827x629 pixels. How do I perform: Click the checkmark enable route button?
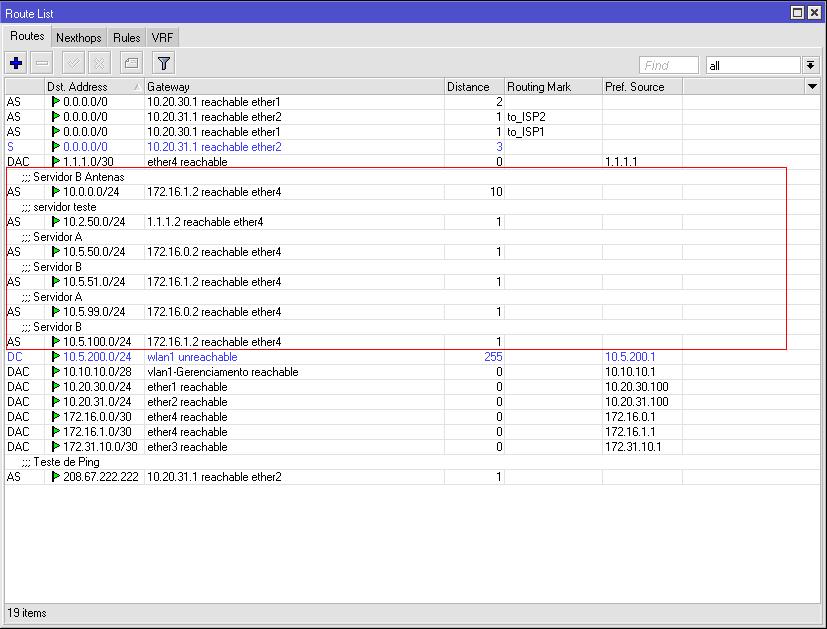coord(73,63)
